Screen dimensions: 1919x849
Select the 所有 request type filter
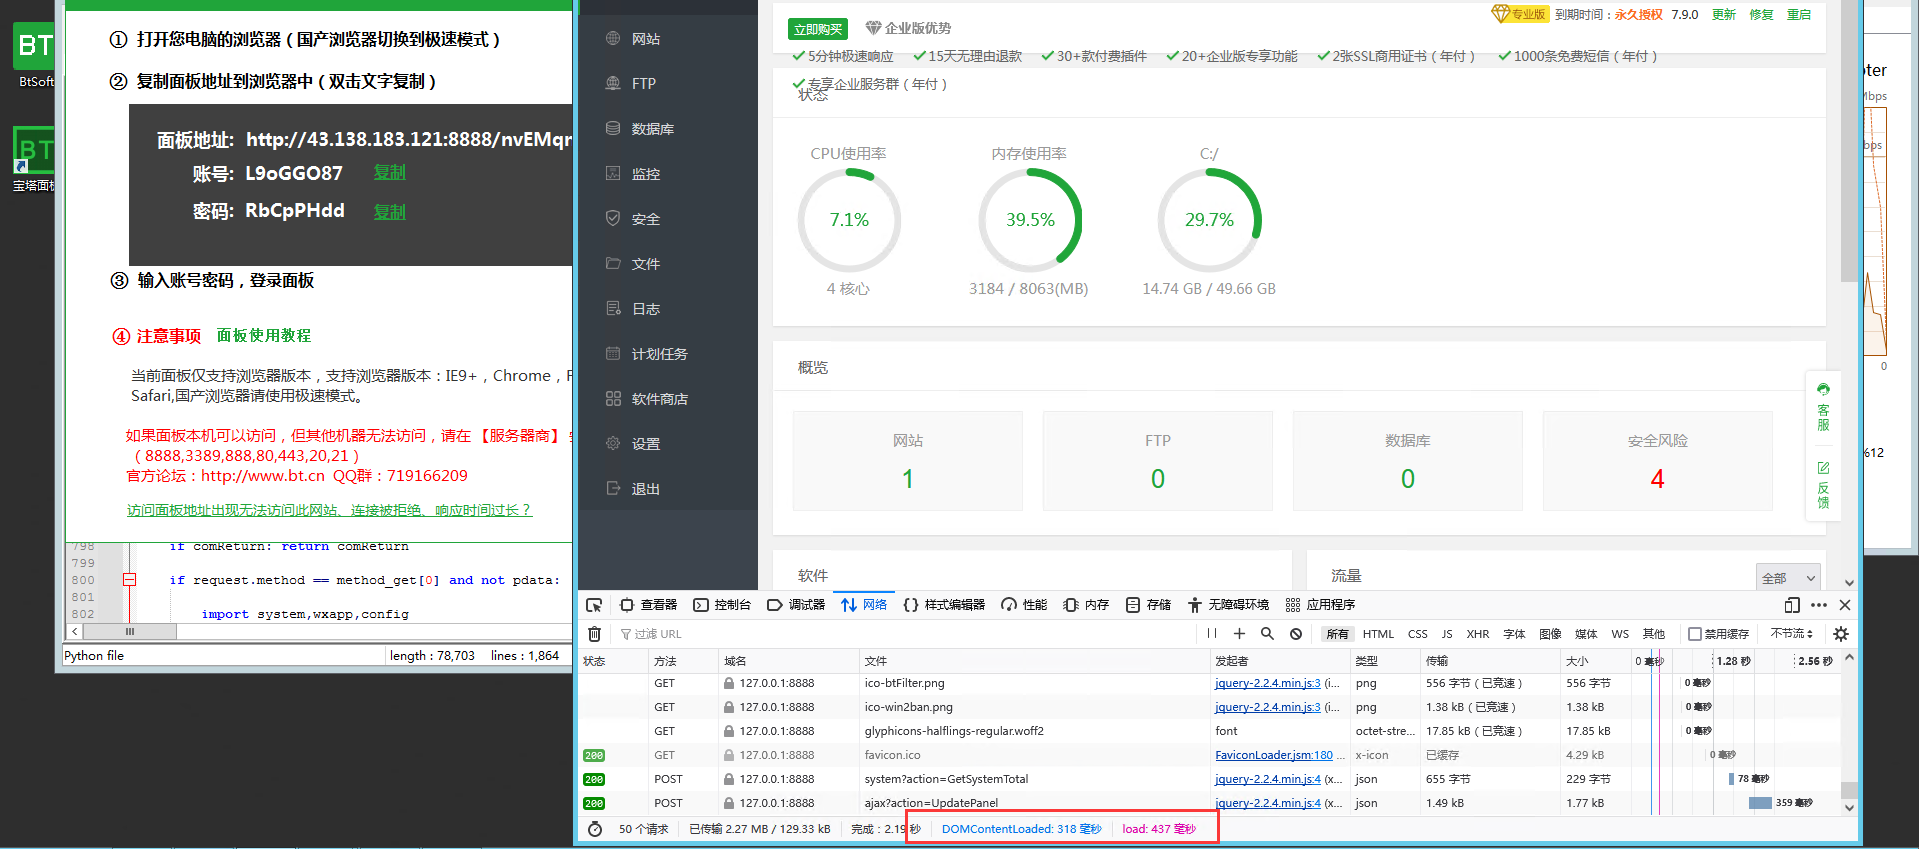(x=1337, y=634)
